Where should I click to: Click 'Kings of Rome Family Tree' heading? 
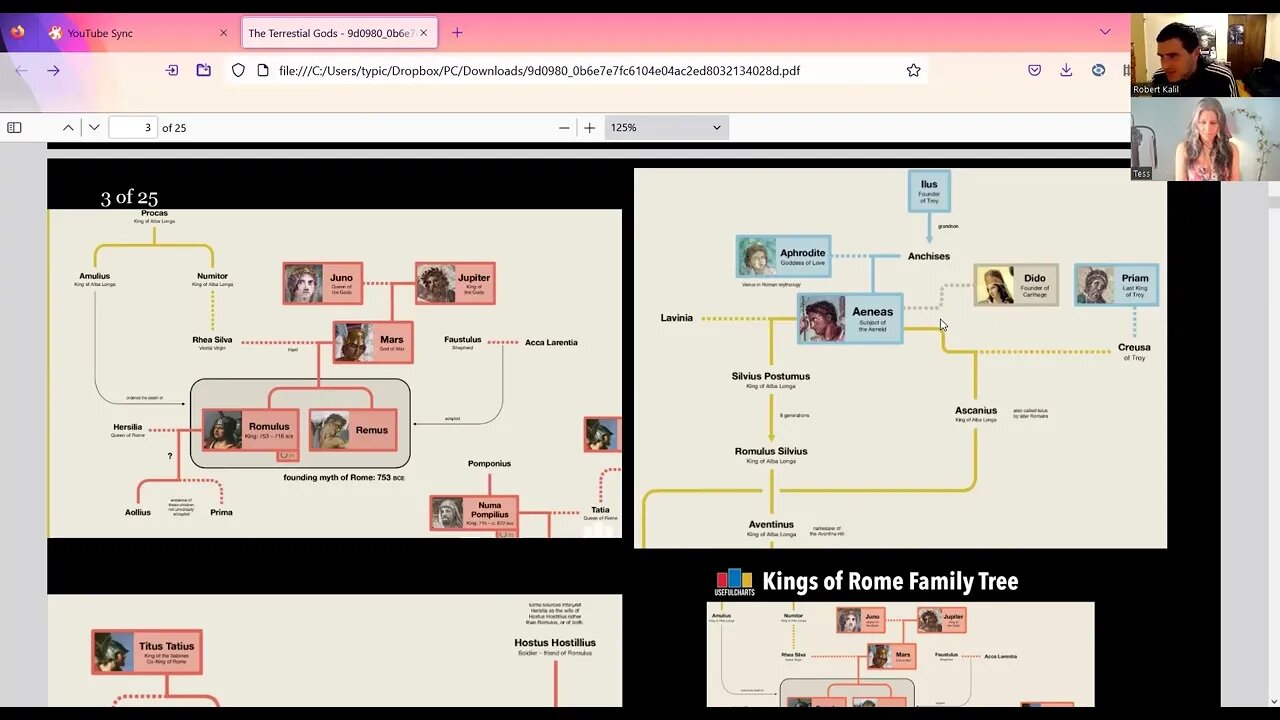point(890,581)
